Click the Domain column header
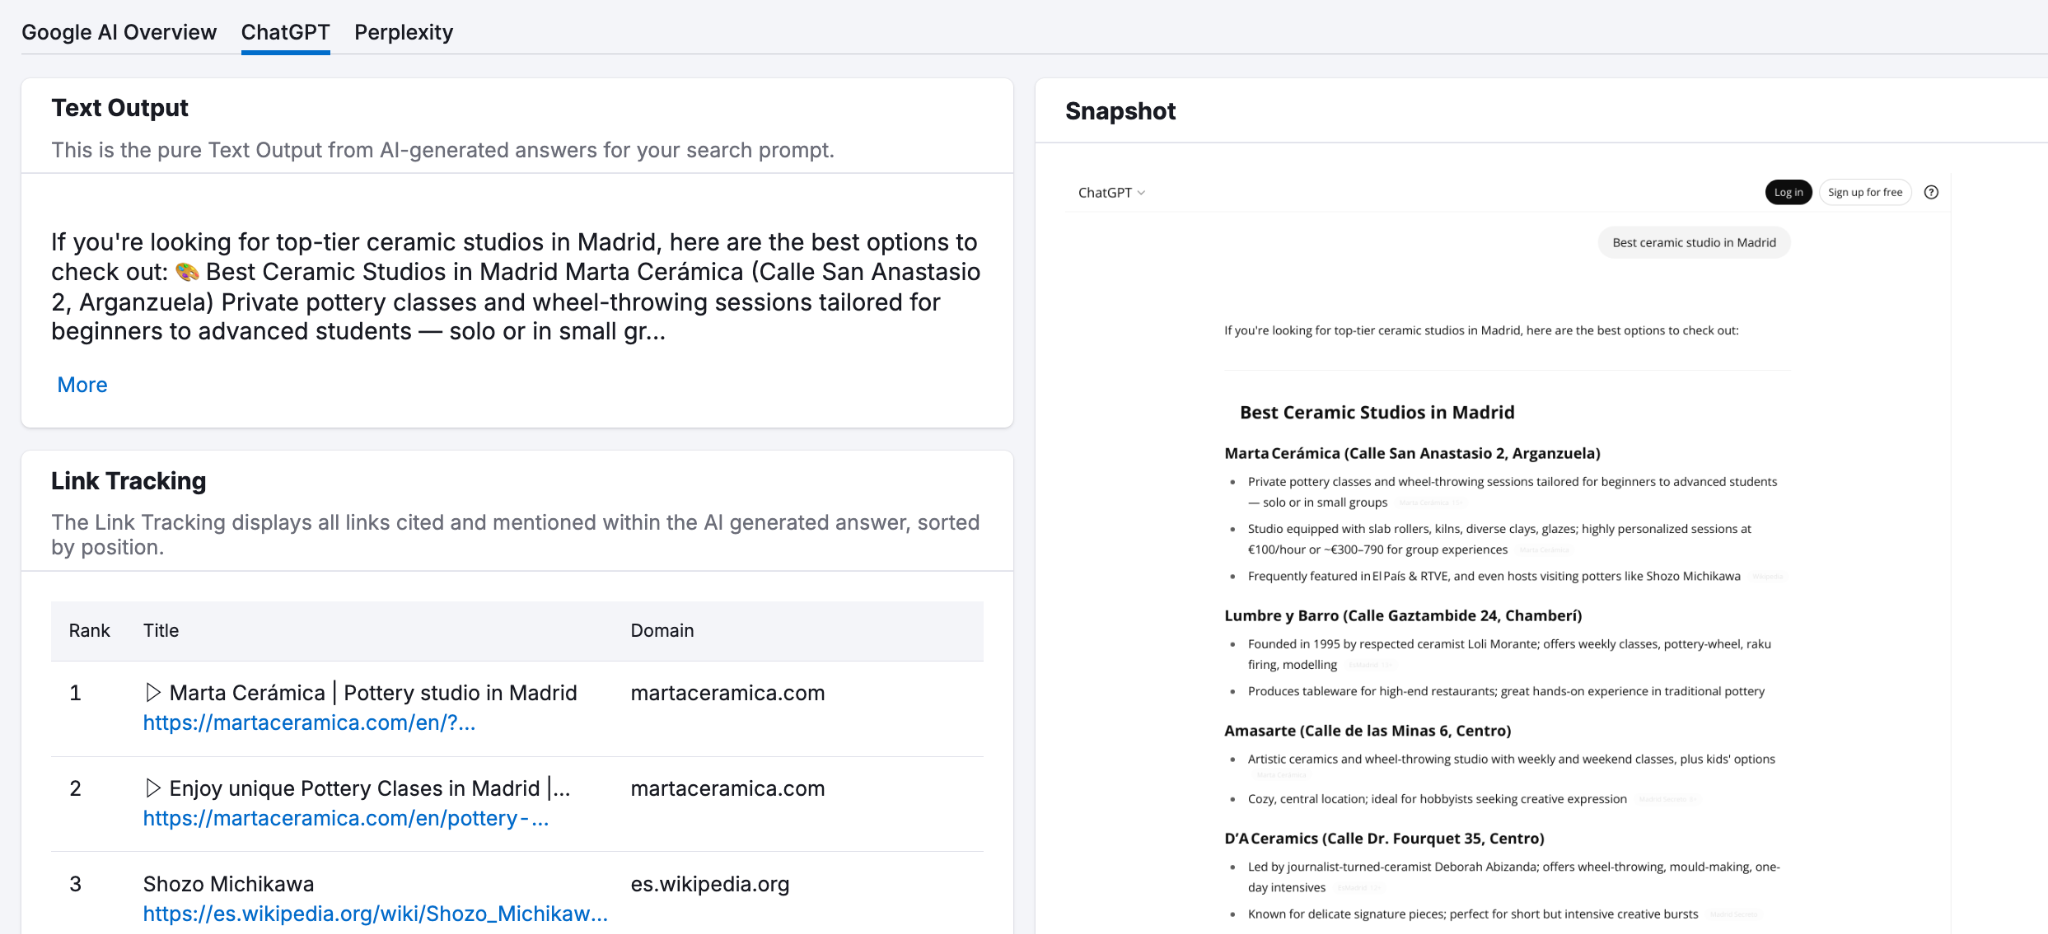 coord(662,631)
